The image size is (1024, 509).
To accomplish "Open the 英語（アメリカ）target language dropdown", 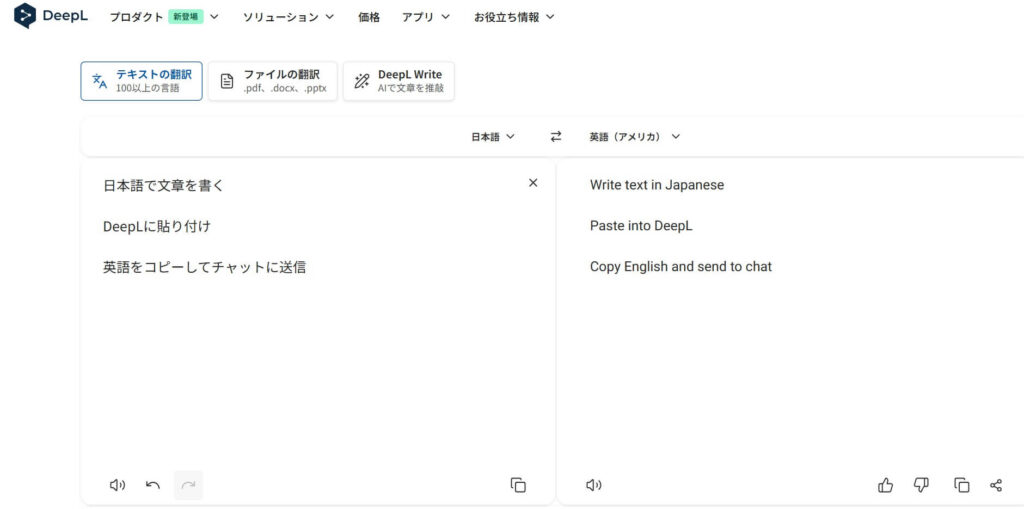I will pyautogui.click(x=634, y=137).
